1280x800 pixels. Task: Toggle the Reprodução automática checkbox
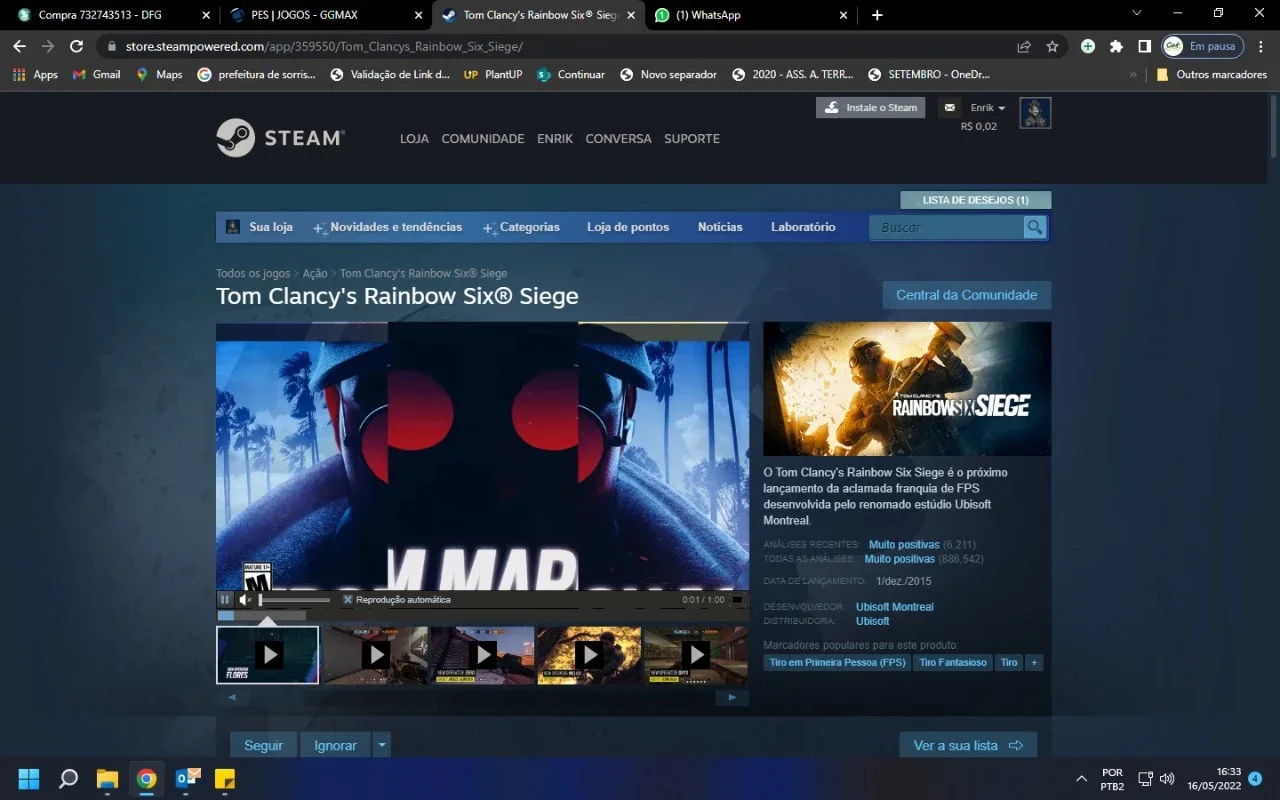click(x=348, y=600)
